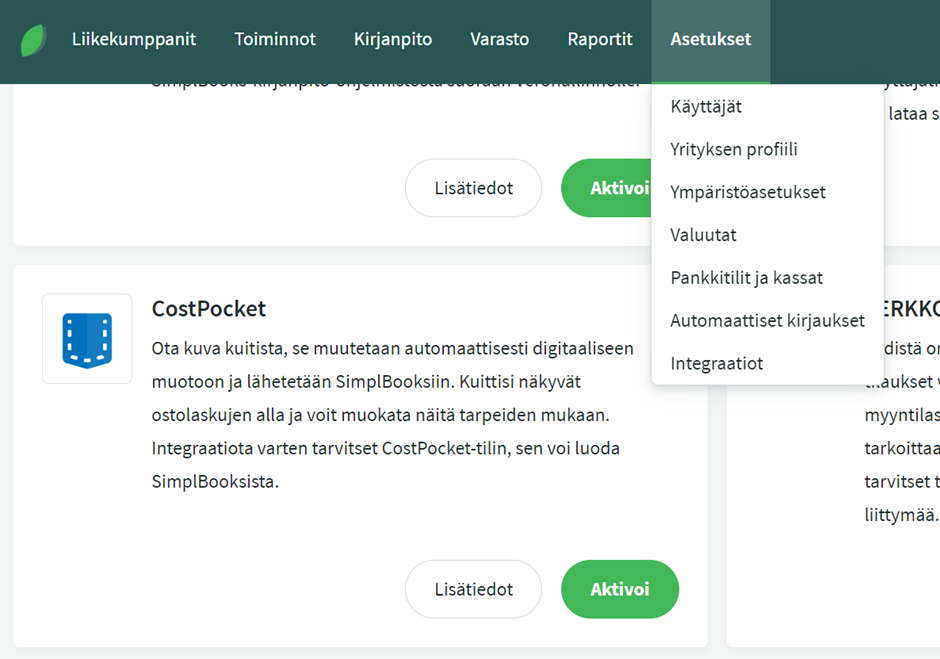
Task: Click the text line starting 'Ota kuva kuitista'
Action: (393, 348)
